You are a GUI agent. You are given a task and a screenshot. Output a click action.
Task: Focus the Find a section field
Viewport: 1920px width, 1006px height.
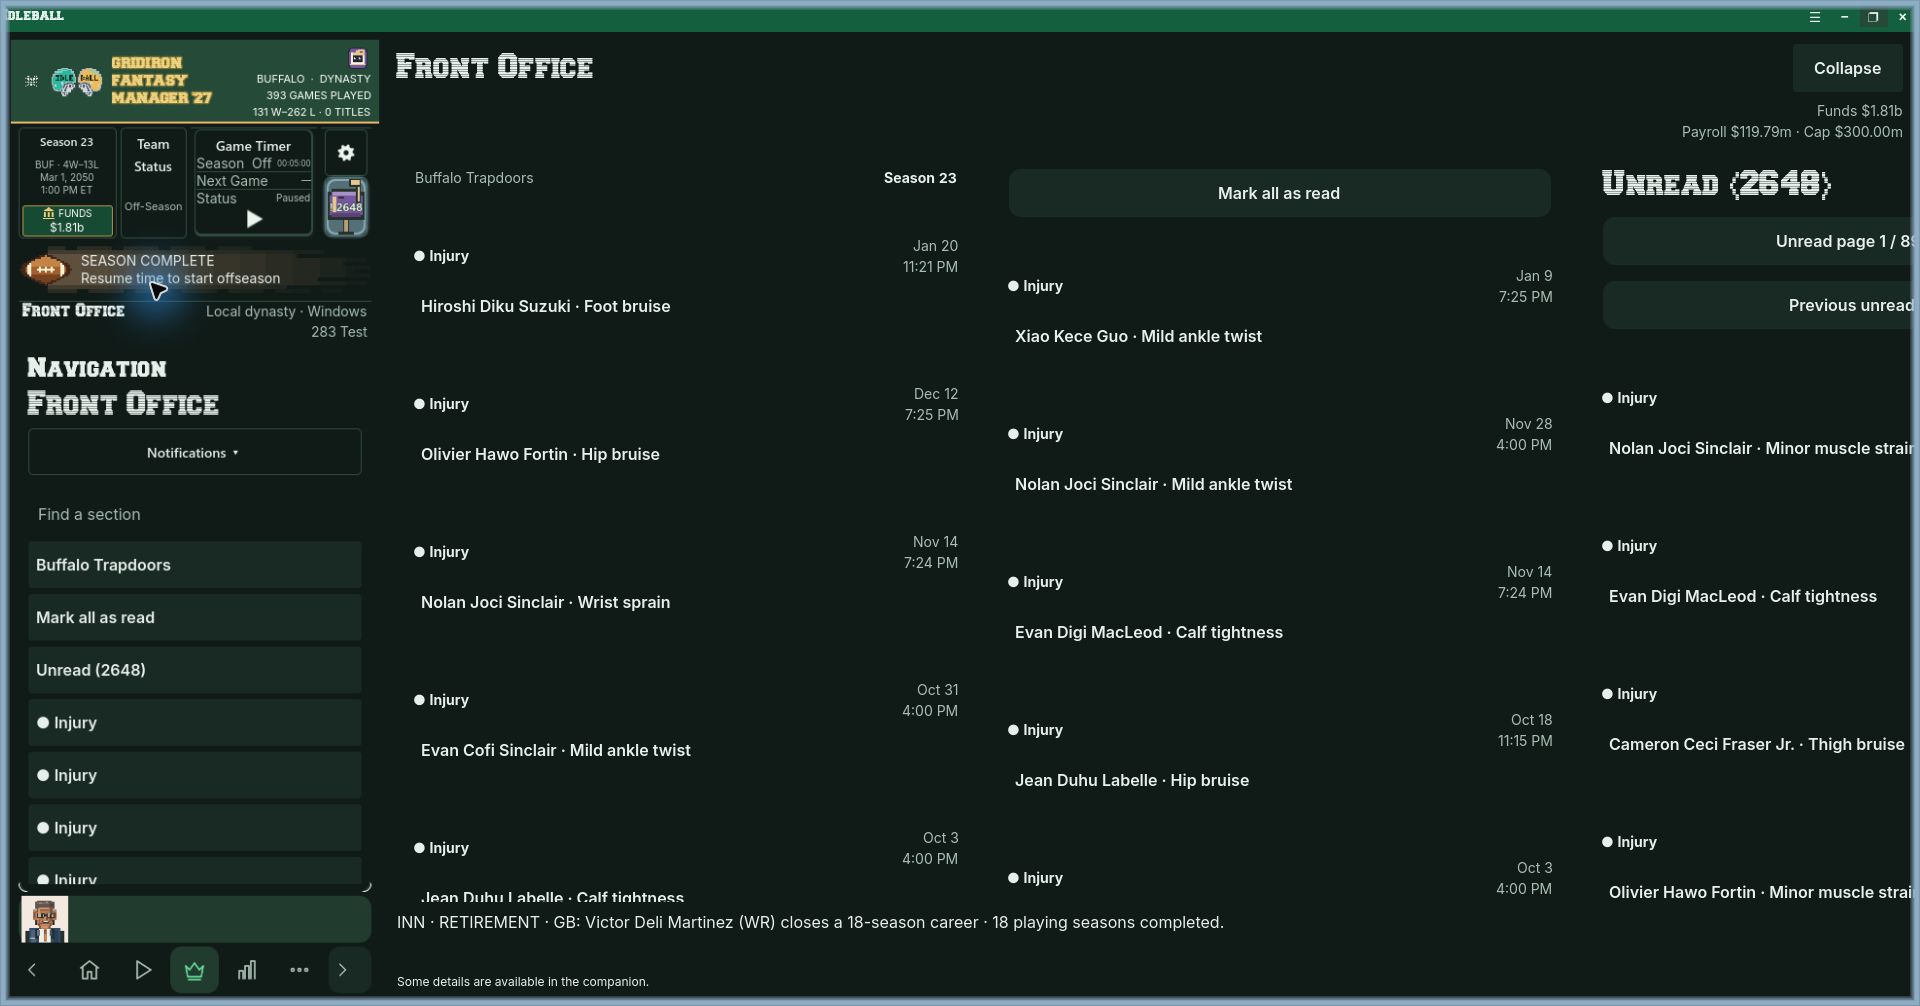click(x=194, y=514)
